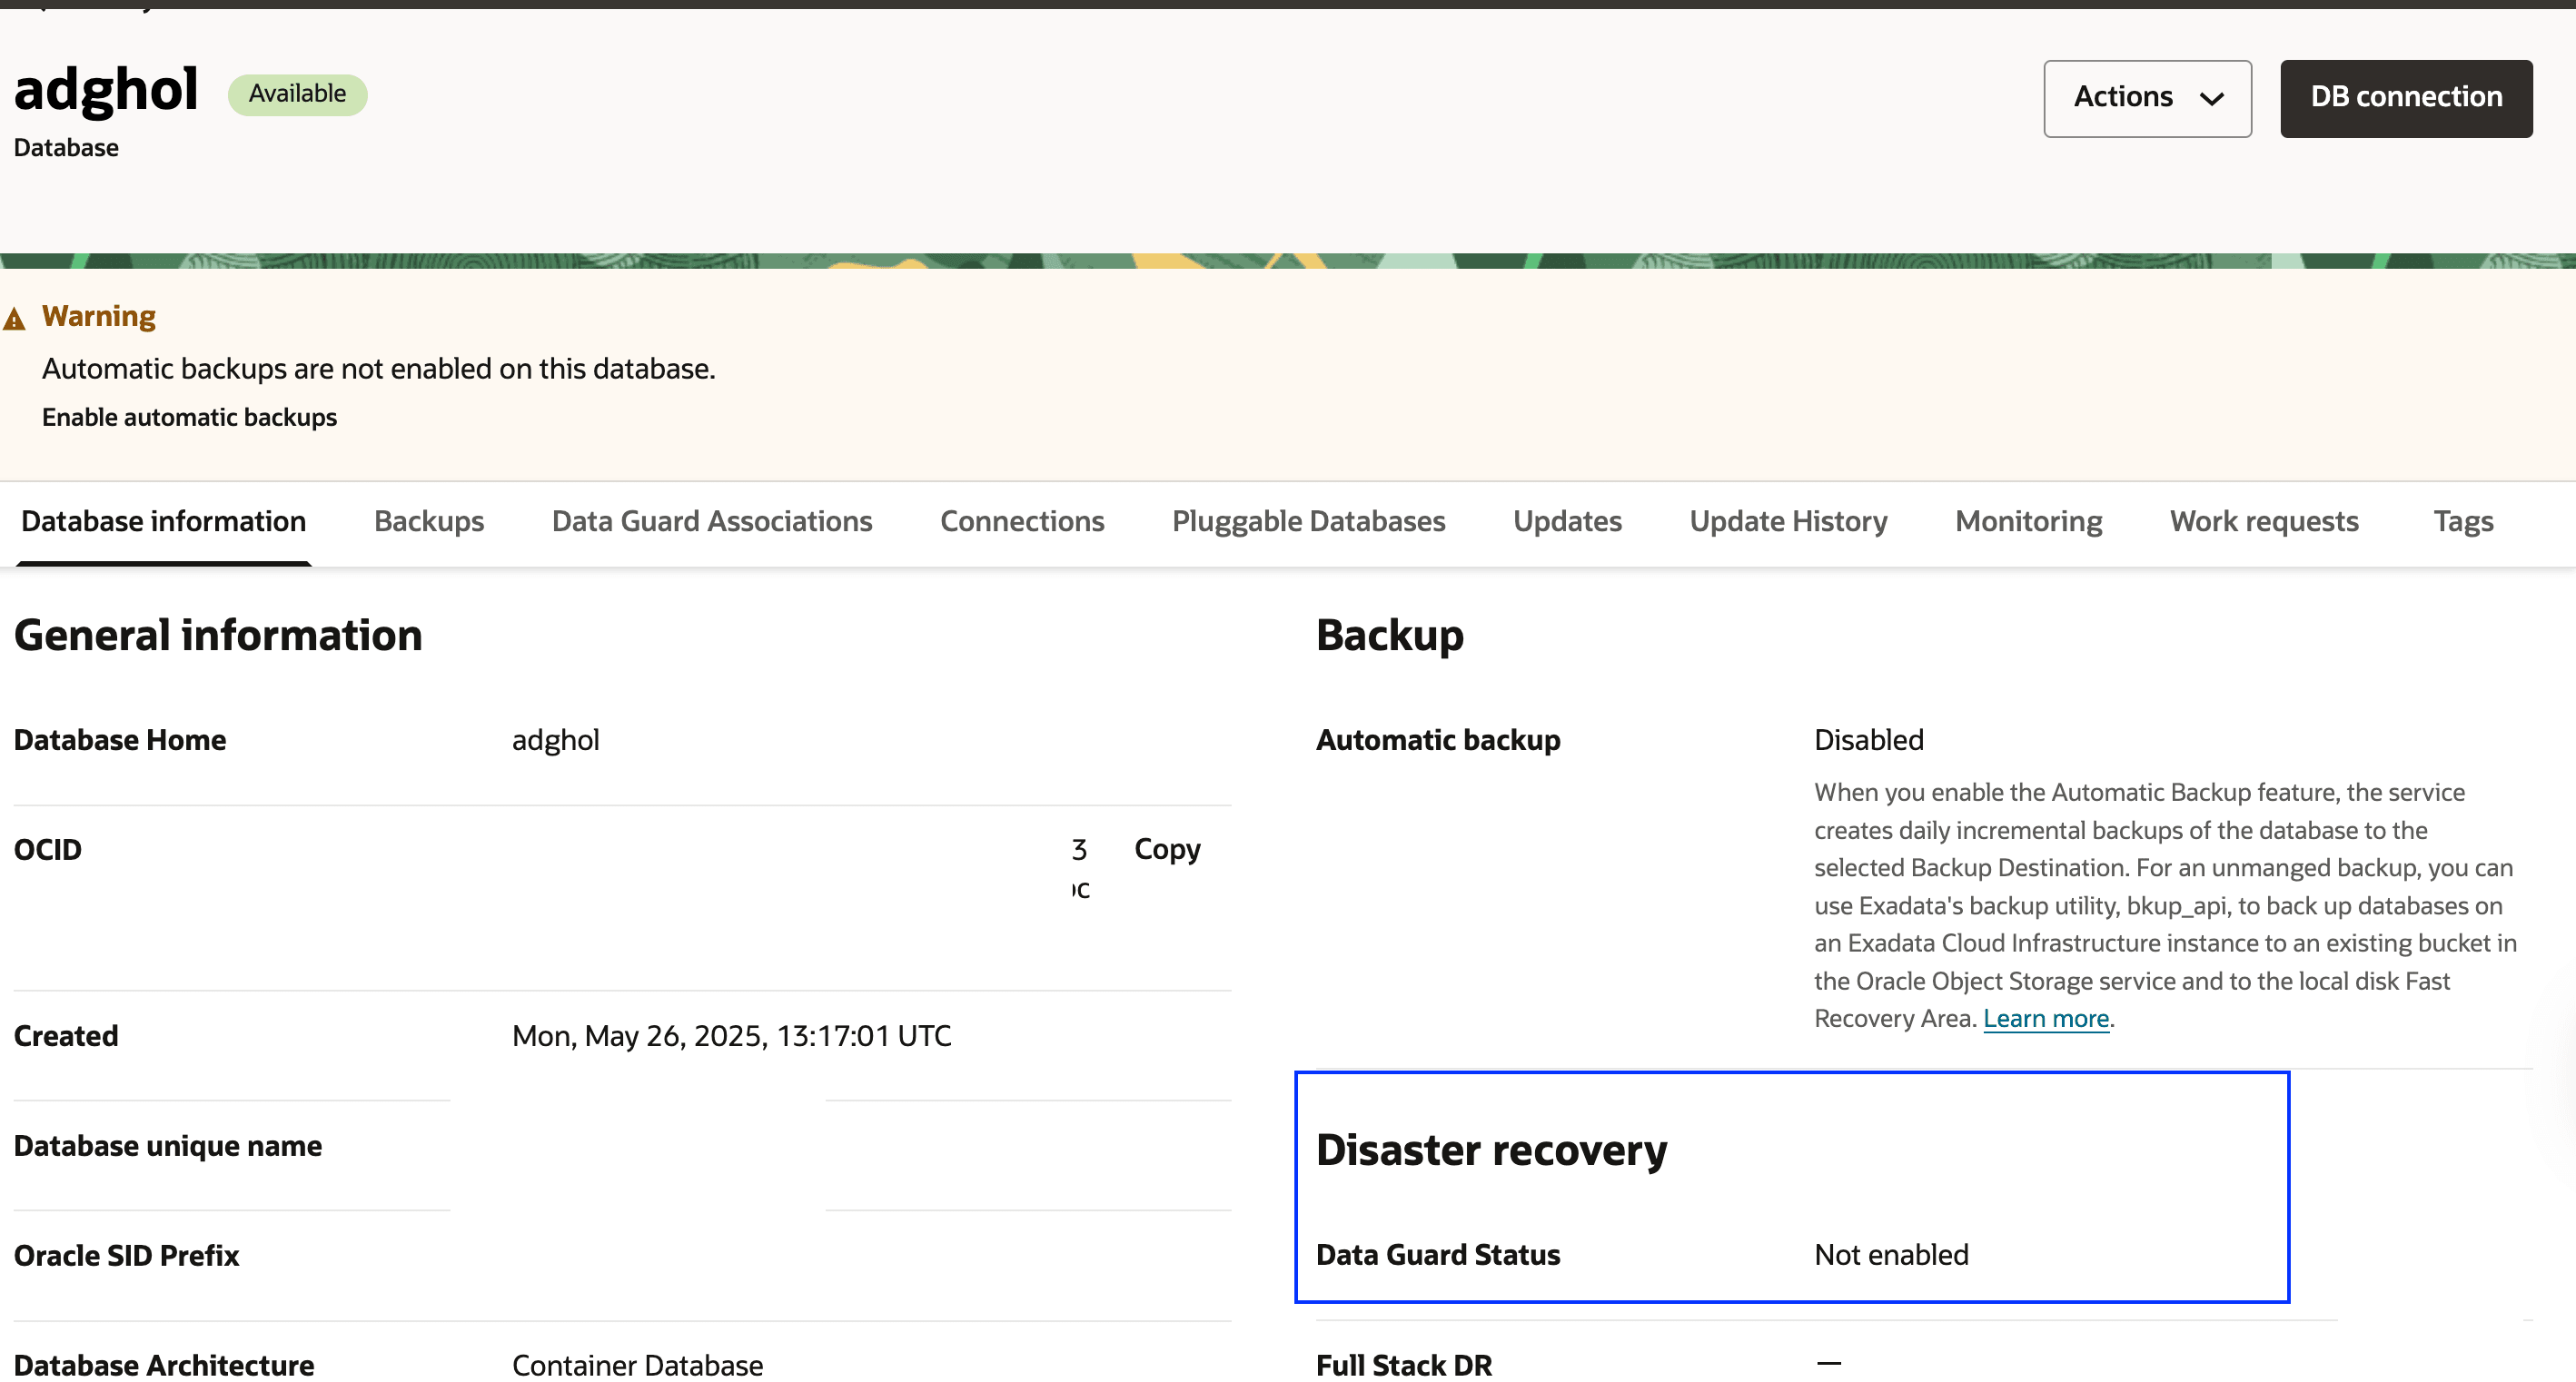View the Updates tab
The height and width of the screenshot is (1382, 2576).
coord(1567,521)
